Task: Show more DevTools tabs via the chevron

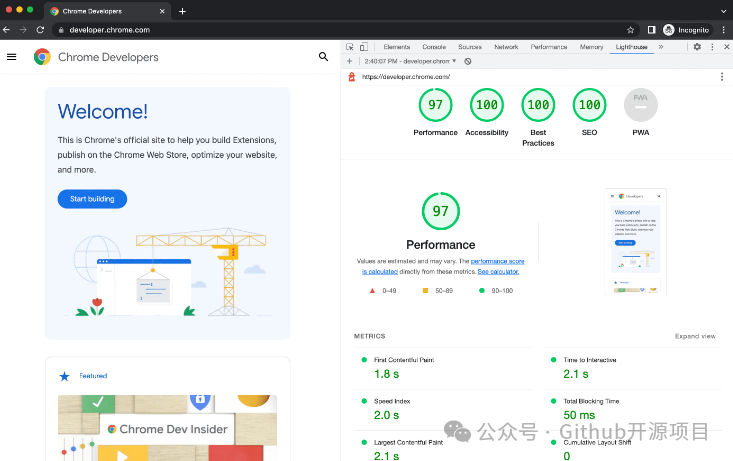Action: click(661, 47)
